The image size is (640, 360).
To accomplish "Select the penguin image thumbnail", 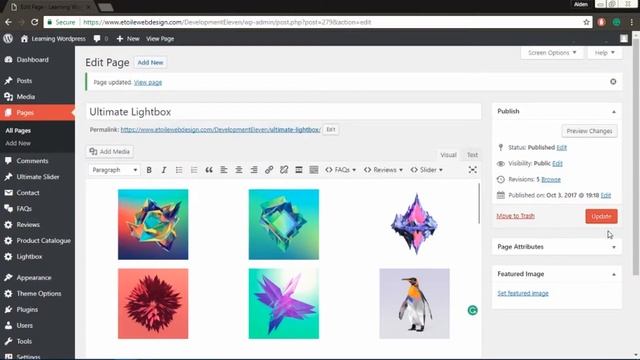I will pos(414,303).
